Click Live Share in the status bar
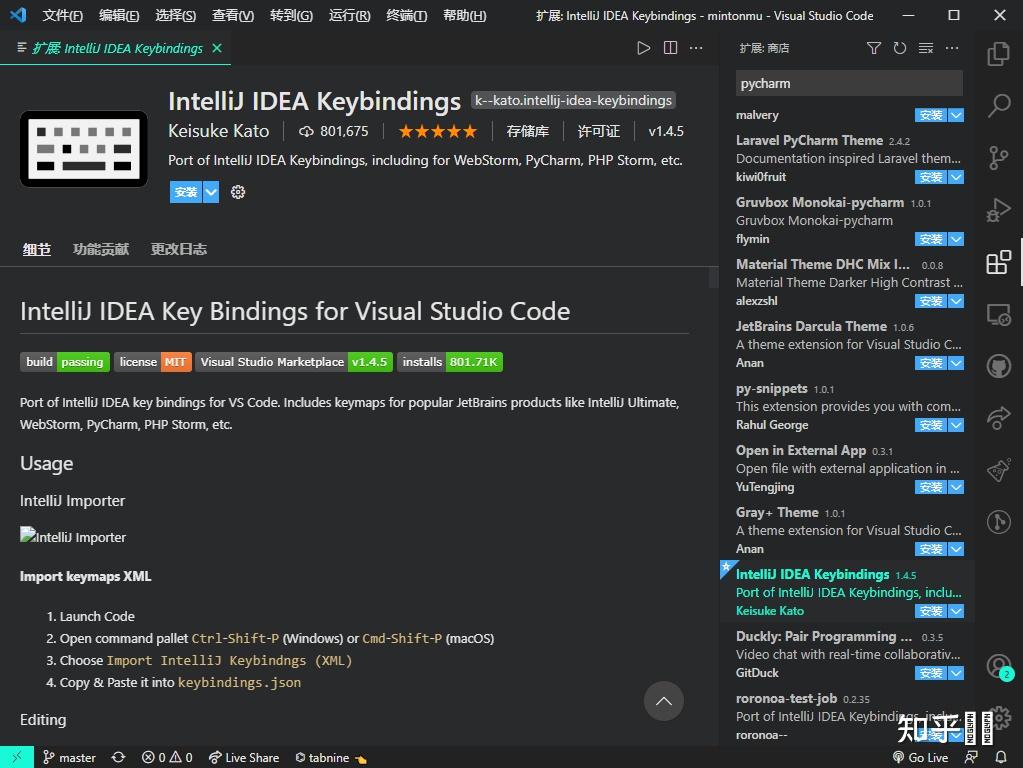 click(244, 758)
